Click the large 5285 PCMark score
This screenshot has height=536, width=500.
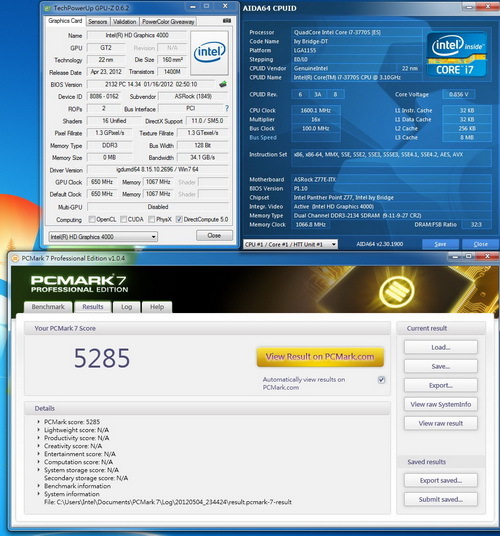102,358
